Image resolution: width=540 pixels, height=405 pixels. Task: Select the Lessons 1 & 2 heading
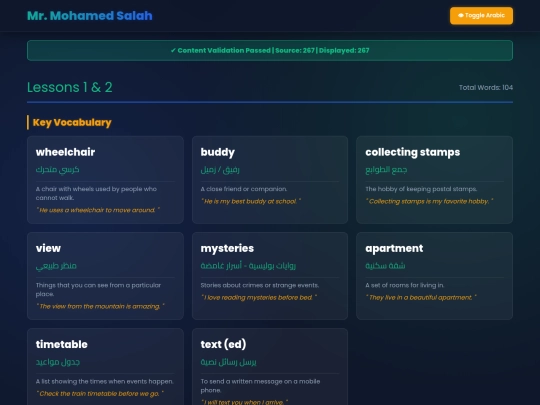tap(70, 87)
